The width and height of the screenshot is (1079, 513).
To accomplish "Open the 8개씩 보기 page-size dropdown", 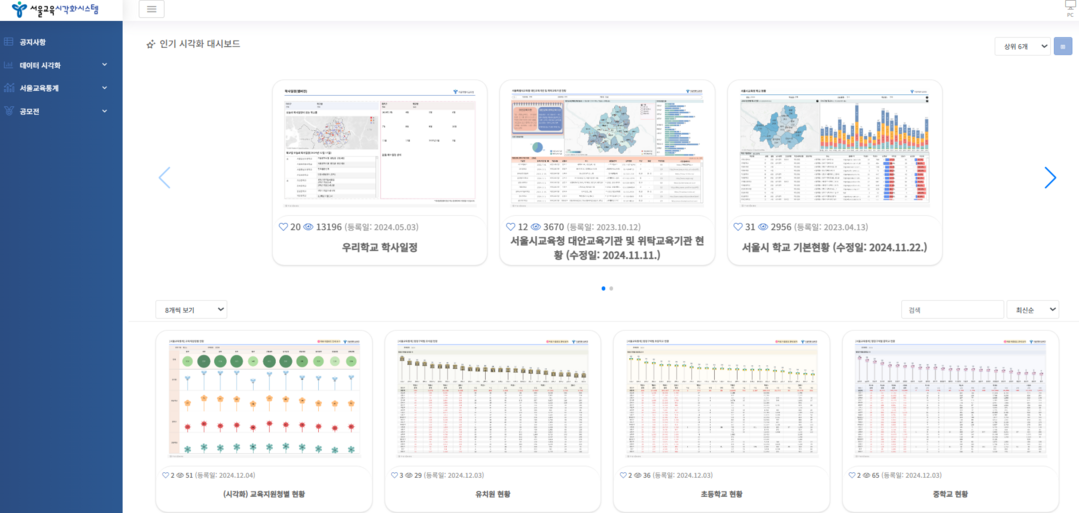I will [x=191, y=310].
